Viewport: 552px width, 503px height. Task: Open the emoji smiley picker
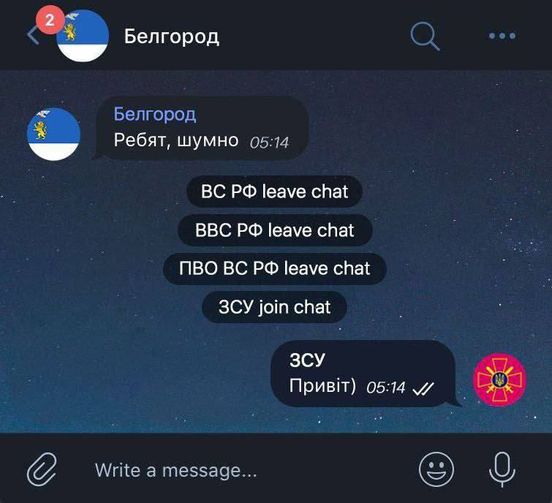point(436,470)
